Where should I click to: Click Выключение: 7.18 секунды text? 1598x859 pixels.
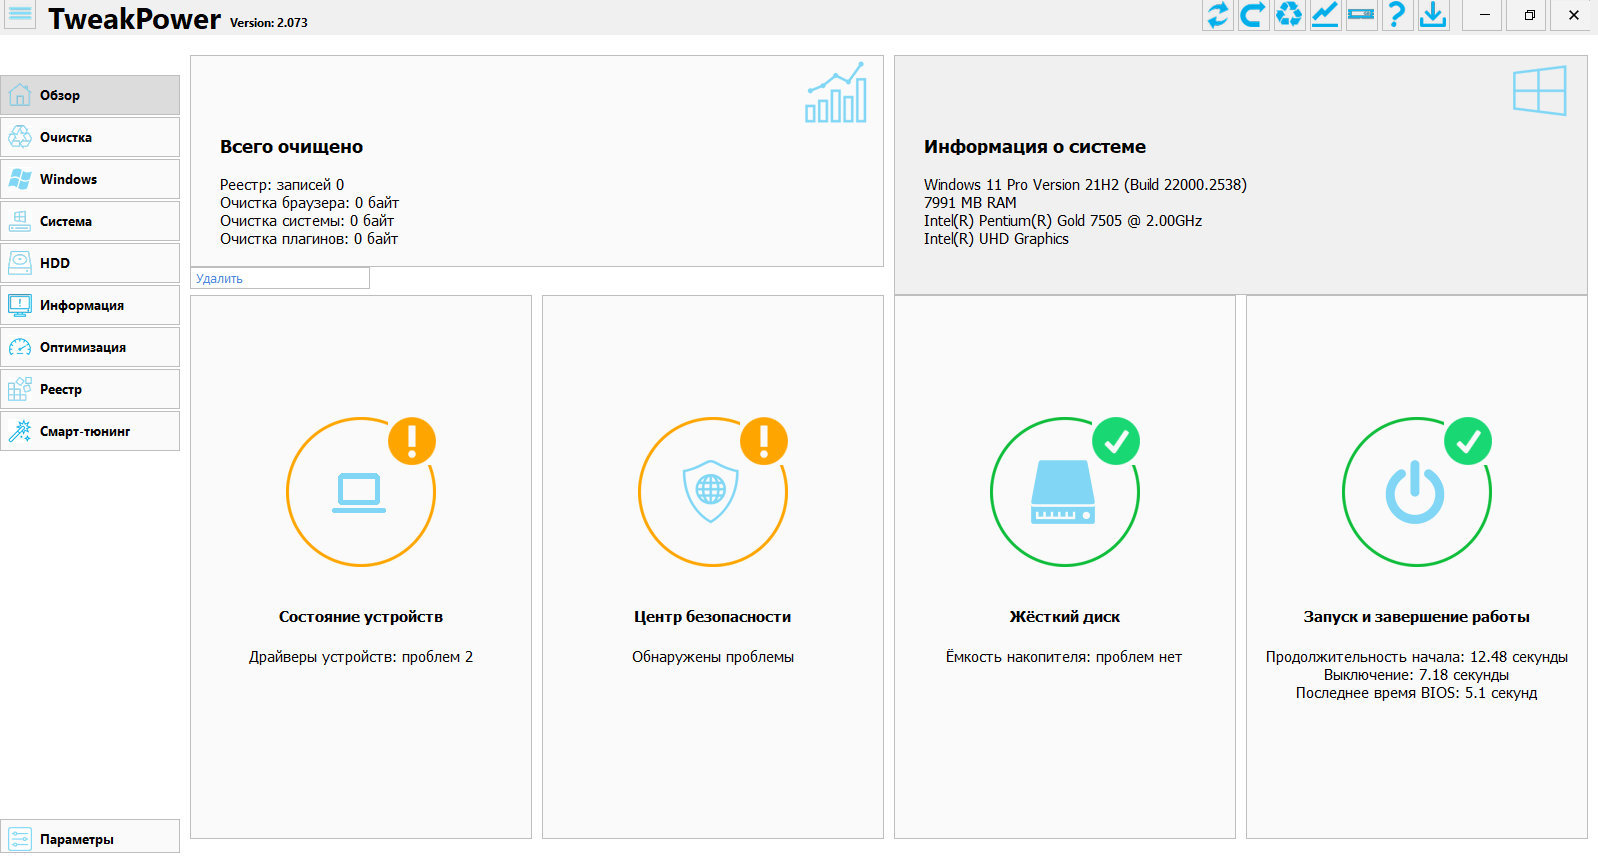pos(1416,675)
